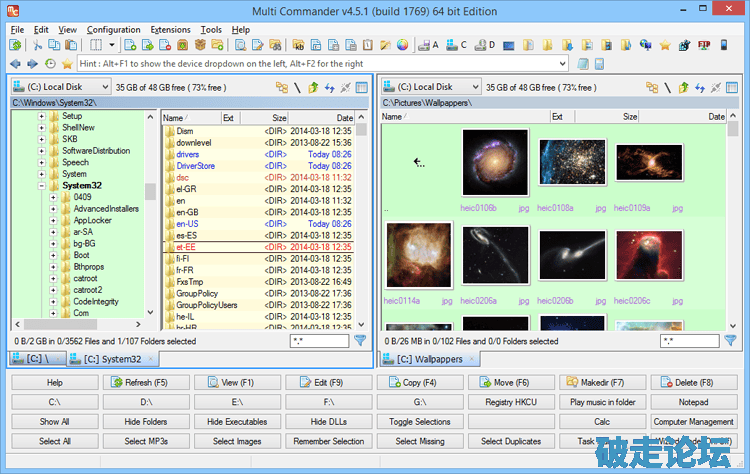
Task: Collapse the System32 tree node
Action: pos(41,186)
